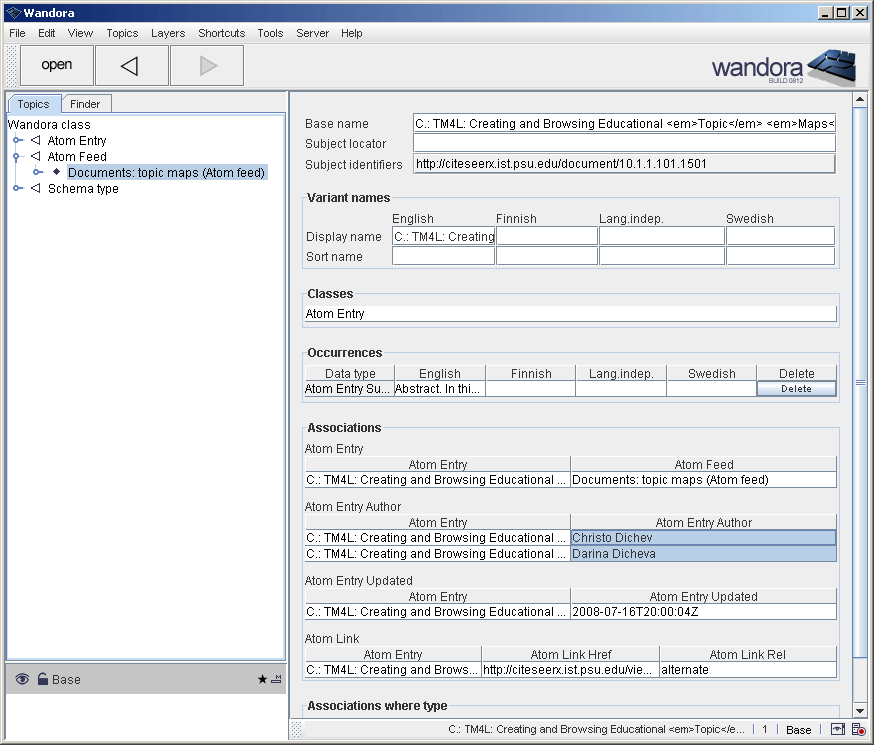Switch to the Finder tab

click(x=85, y=104)
